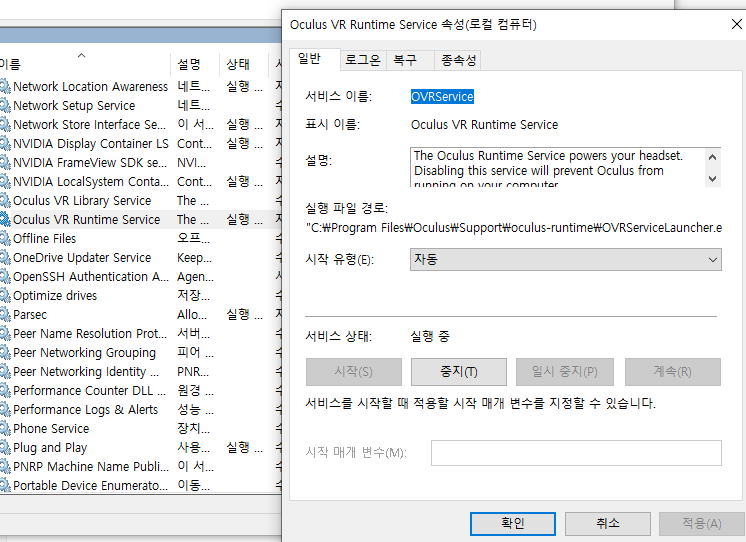
Task: Click gear icon beside OpenSSH Authentication A...
Action: pos(5,276)
